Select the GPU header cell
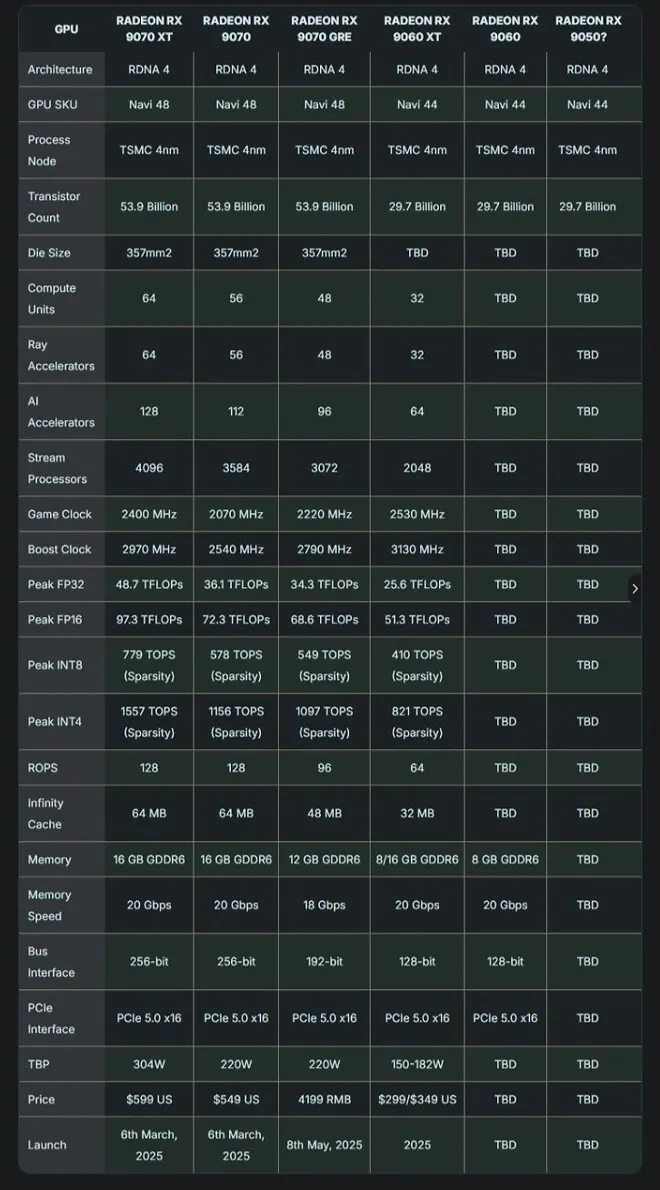Image resolution: width=660 pixels, height=1190 pixels. click(x=66, y=29)
